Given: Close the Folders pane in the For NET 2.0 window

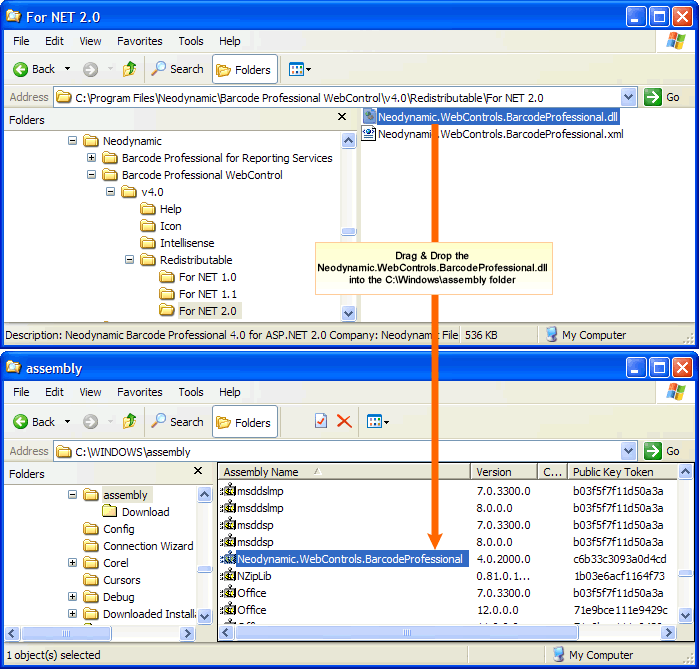Looking at the screenshot, I should tap(342, 117).
